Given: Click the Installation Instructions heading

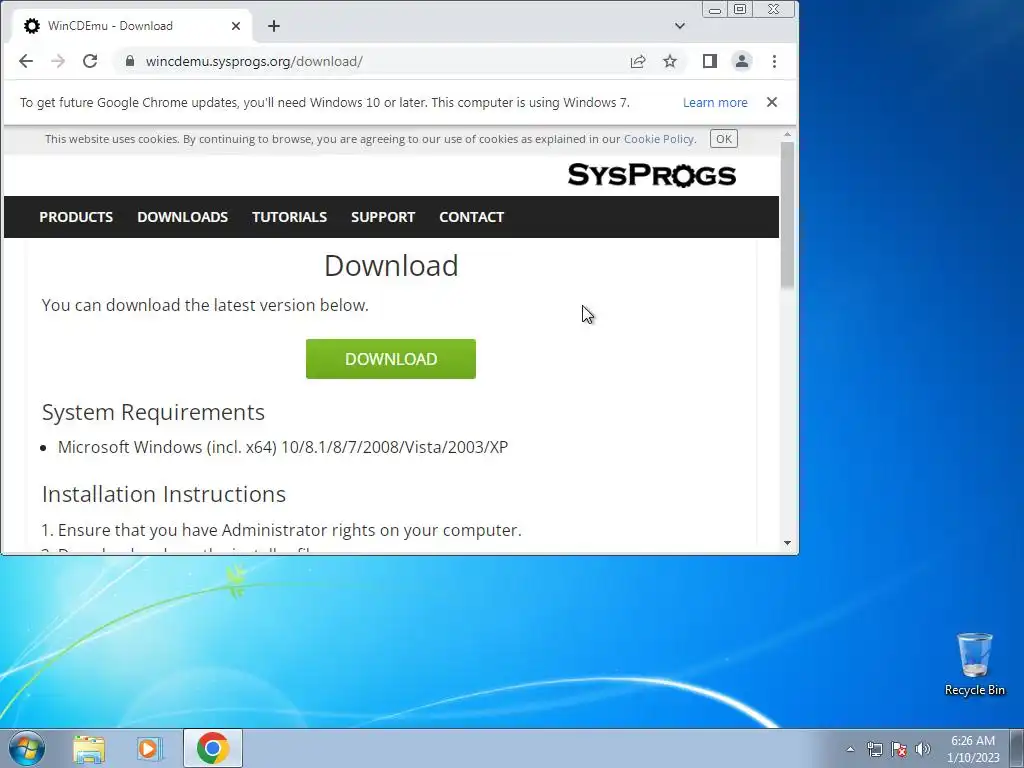Looking at the screenshot, I should (164, 494).
